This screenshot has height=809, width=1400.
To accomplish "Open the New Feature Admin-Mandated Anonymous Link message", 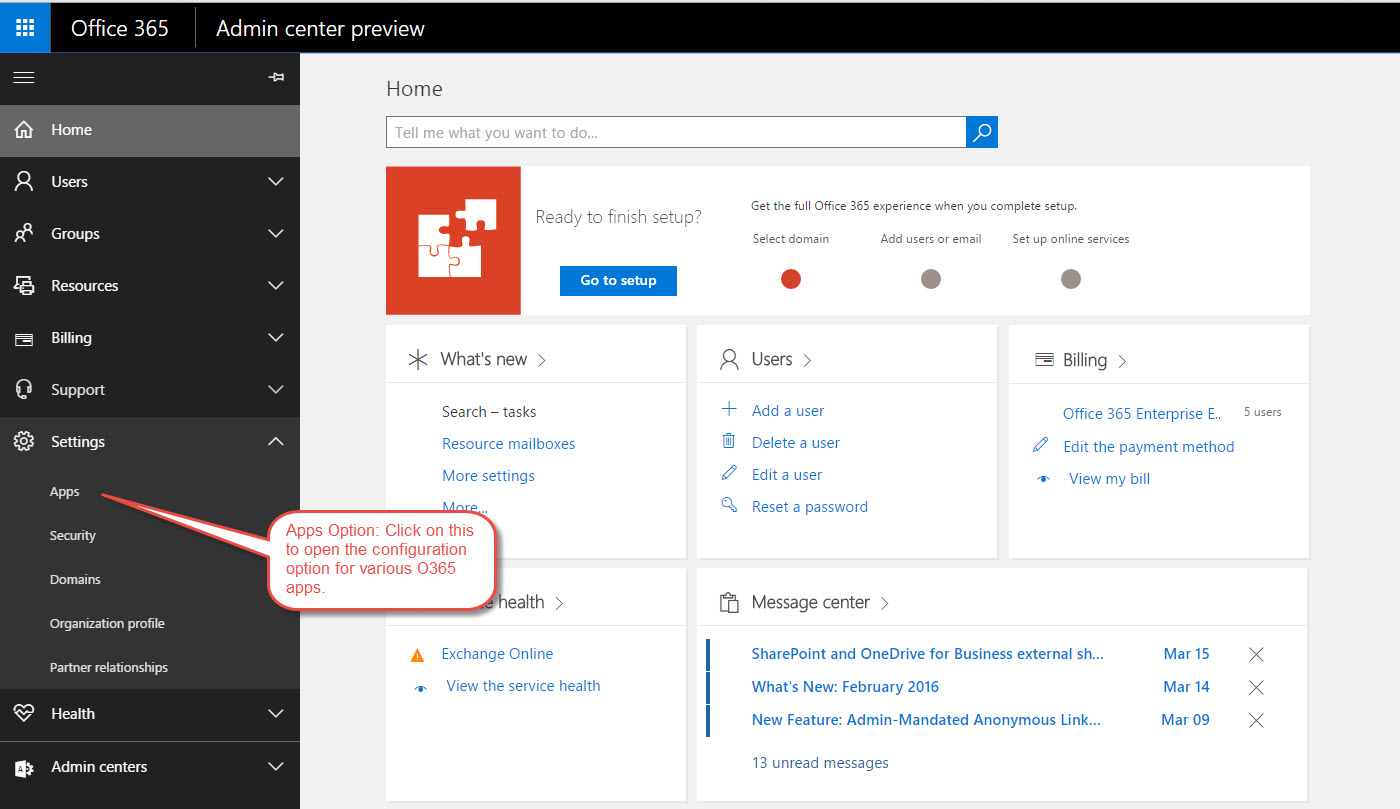I will (x=926, y=720).
